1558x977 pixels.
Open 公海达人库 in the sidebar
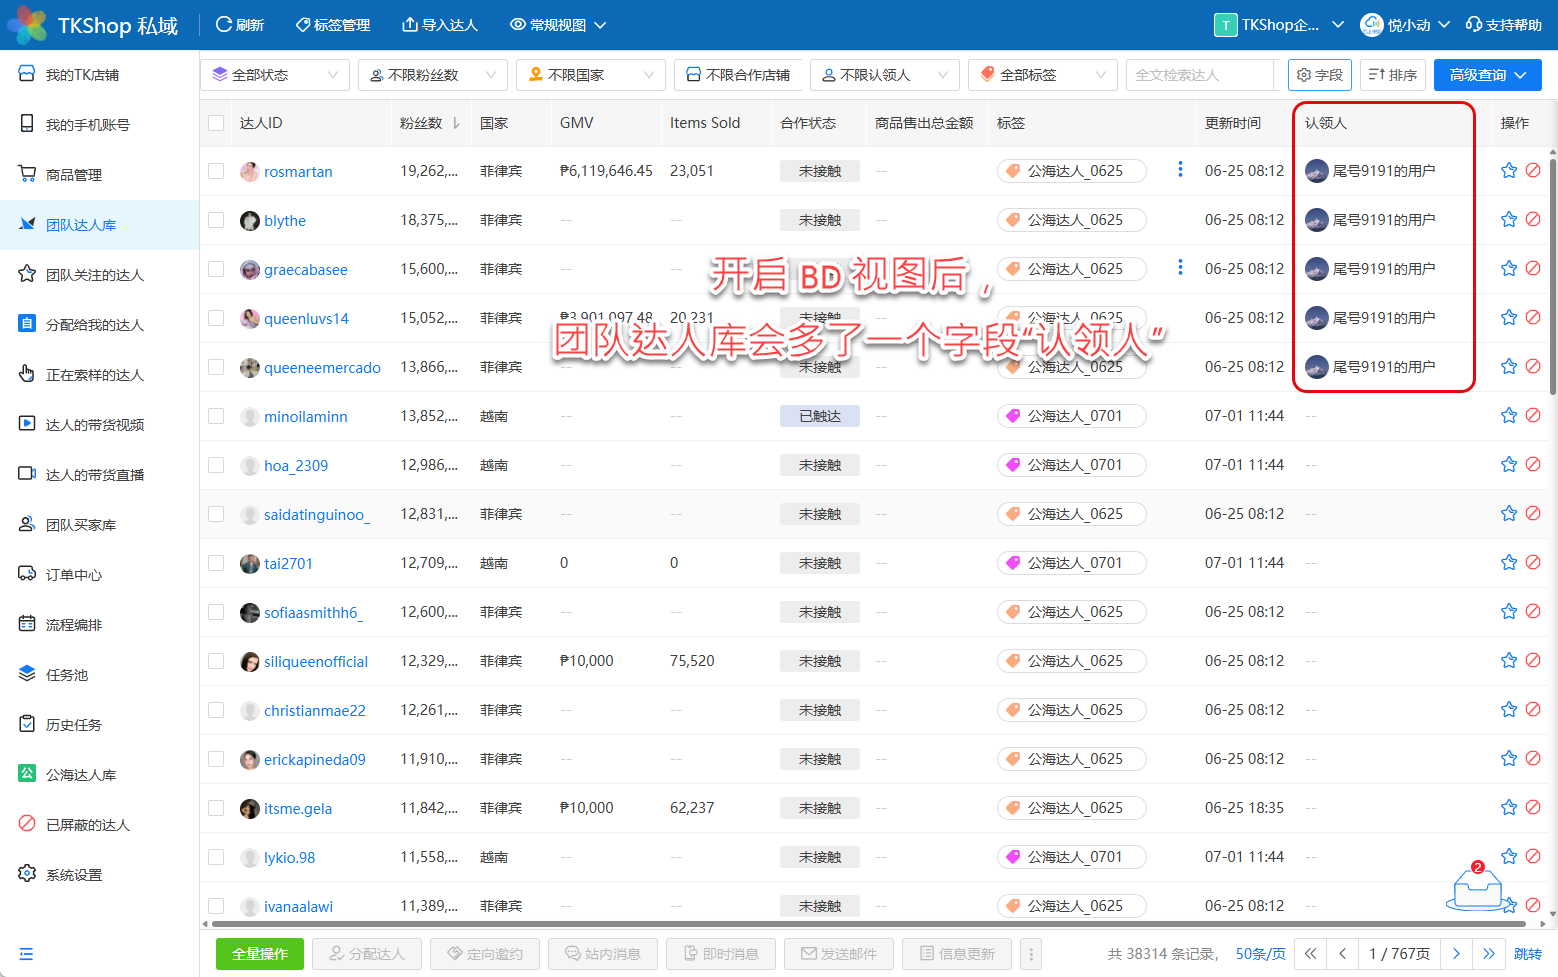pyautogui.click(x=99, y=775)
